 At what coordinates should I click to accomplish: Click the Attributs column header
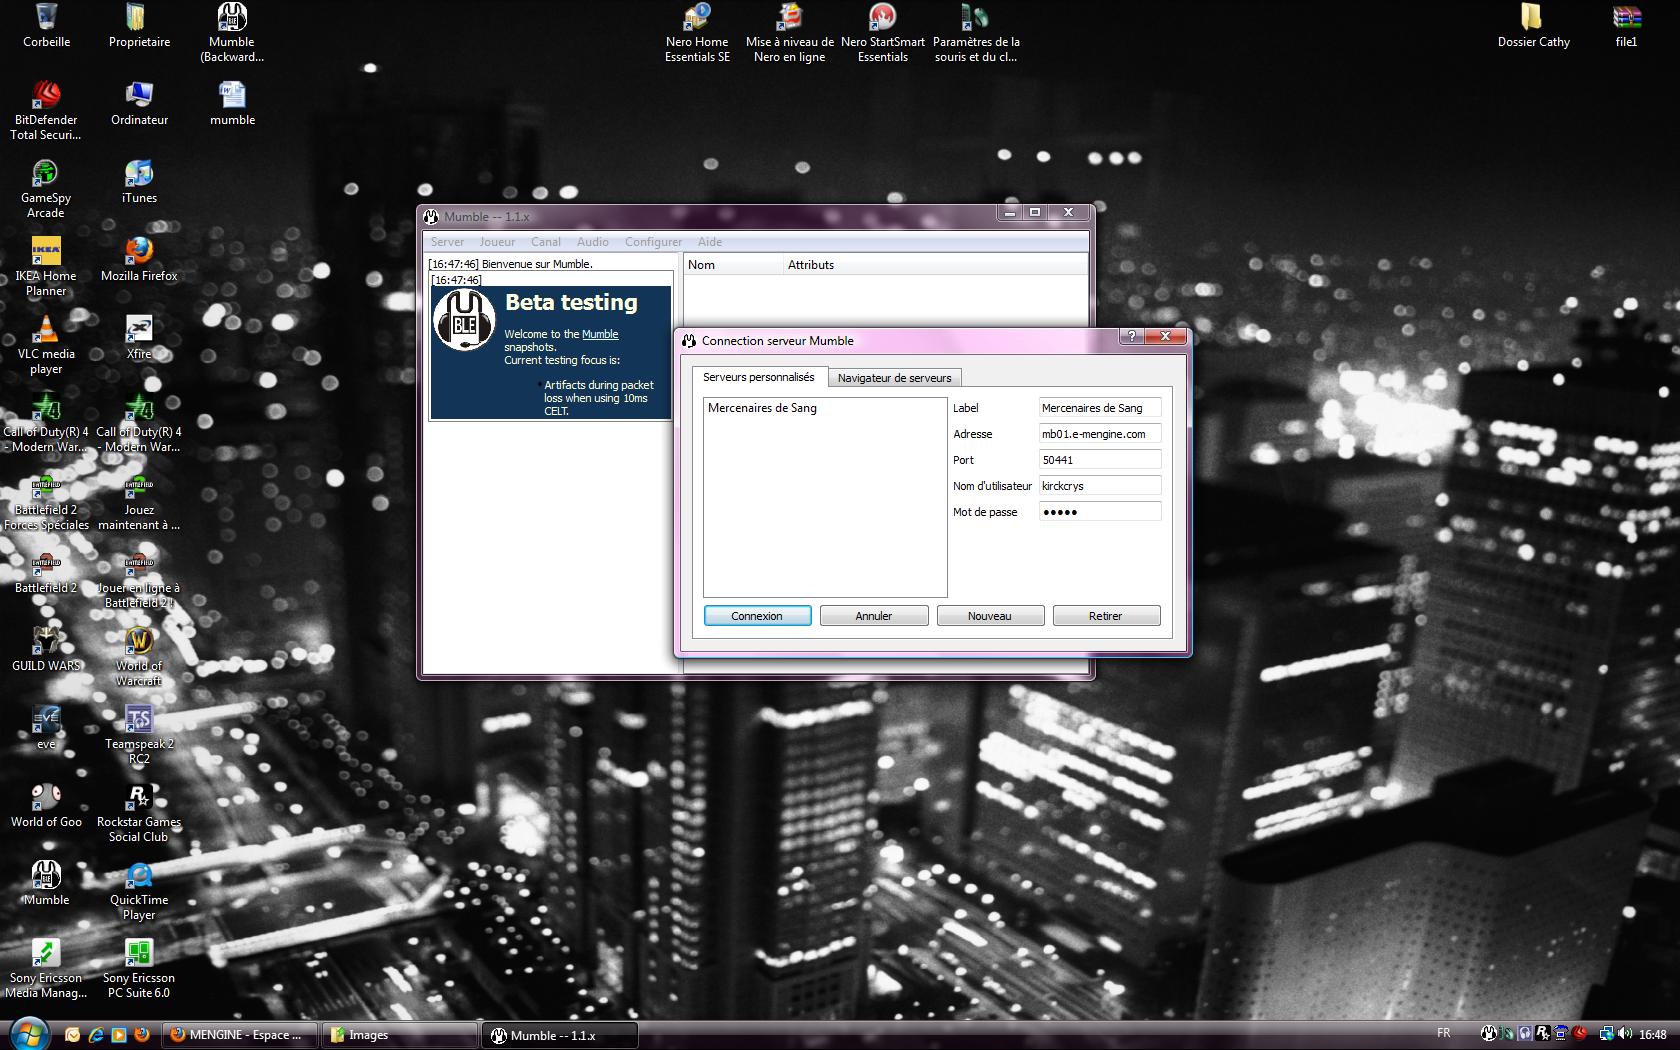(935, 265)
